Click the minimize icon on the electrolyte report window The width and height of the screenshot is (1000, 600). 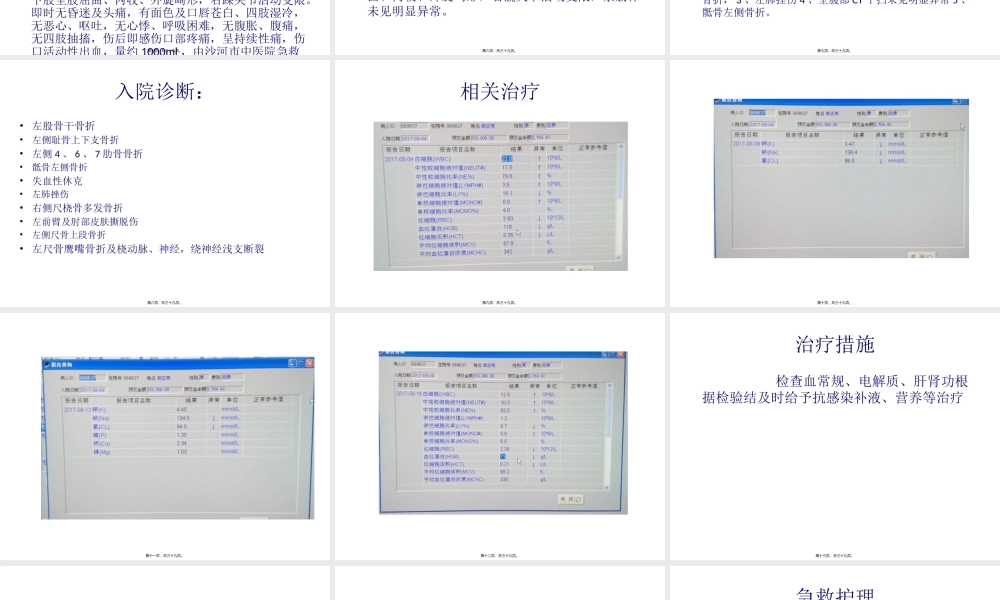[293, 363]
